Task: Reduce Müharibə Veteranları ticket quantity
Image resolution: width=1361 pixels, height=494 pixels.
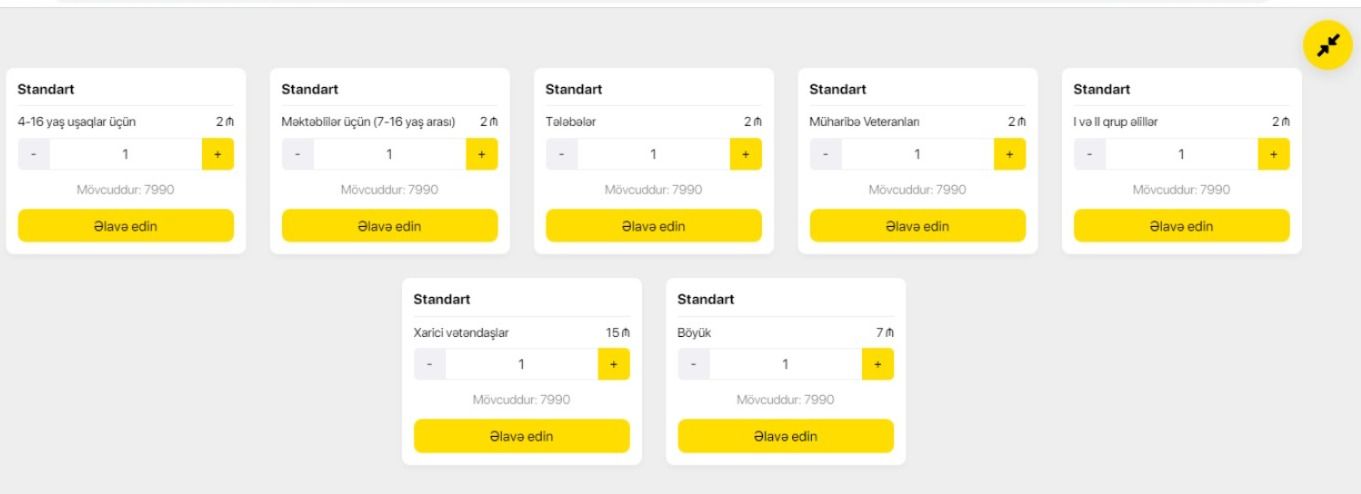Action: click(x=826, y=155)
